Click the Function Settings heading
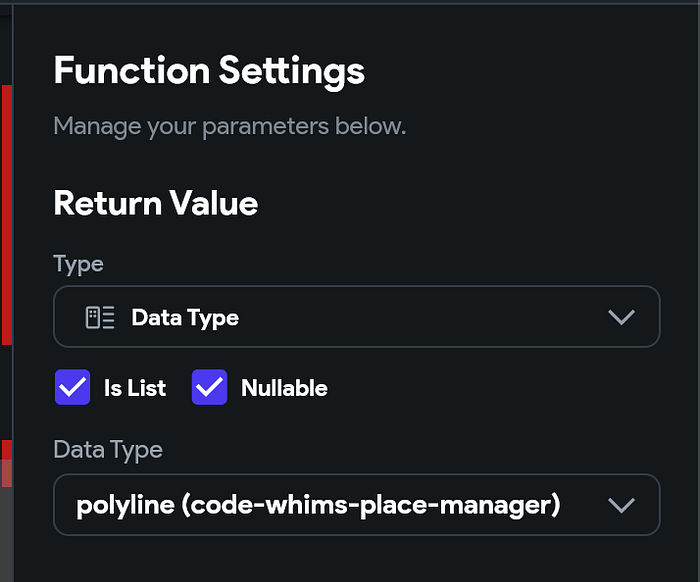 pos(209,71)
